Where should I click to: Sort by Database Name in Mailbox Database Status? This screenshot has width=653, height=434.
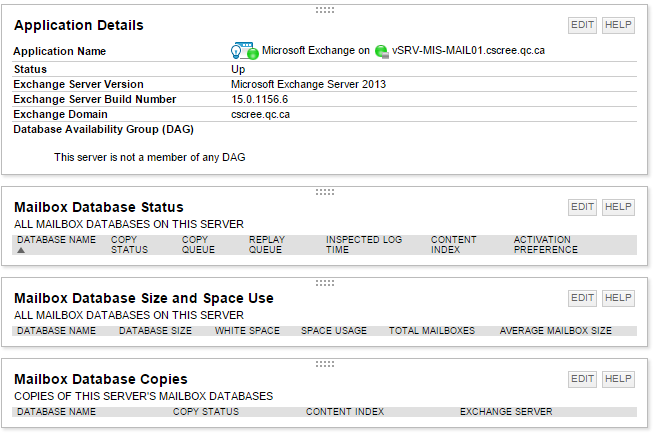(x=56, y=240)
